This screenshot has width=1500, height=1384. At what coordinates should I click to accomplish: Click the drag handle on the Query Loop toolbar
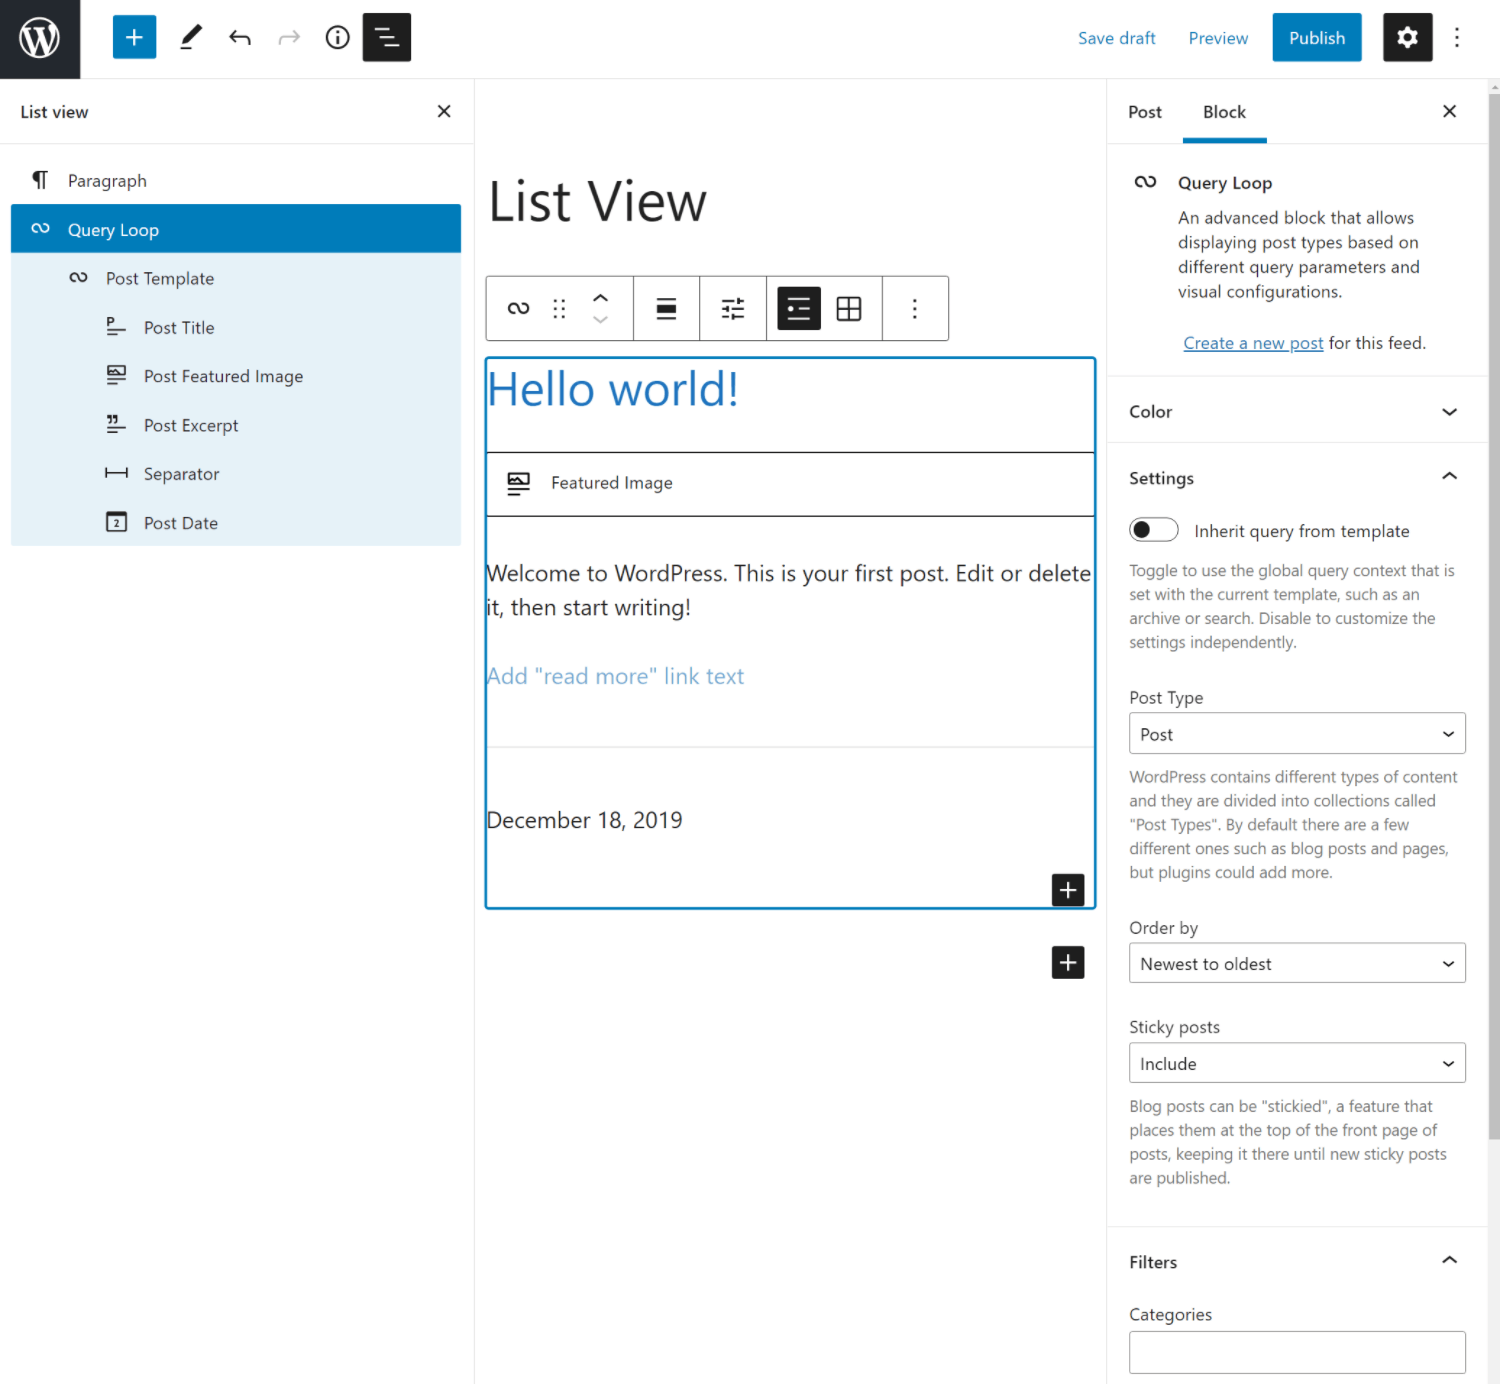[x=559, y=308]
